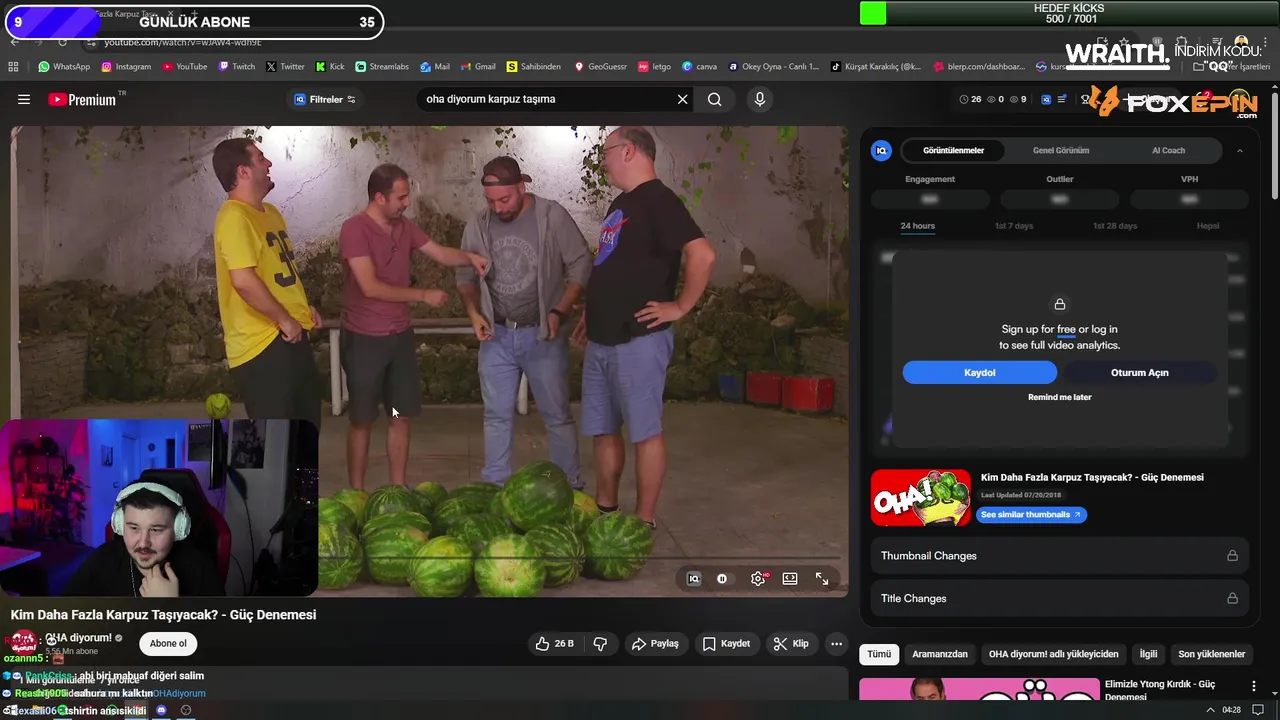Open the YouTube bookmark

[x=184, y=67]
